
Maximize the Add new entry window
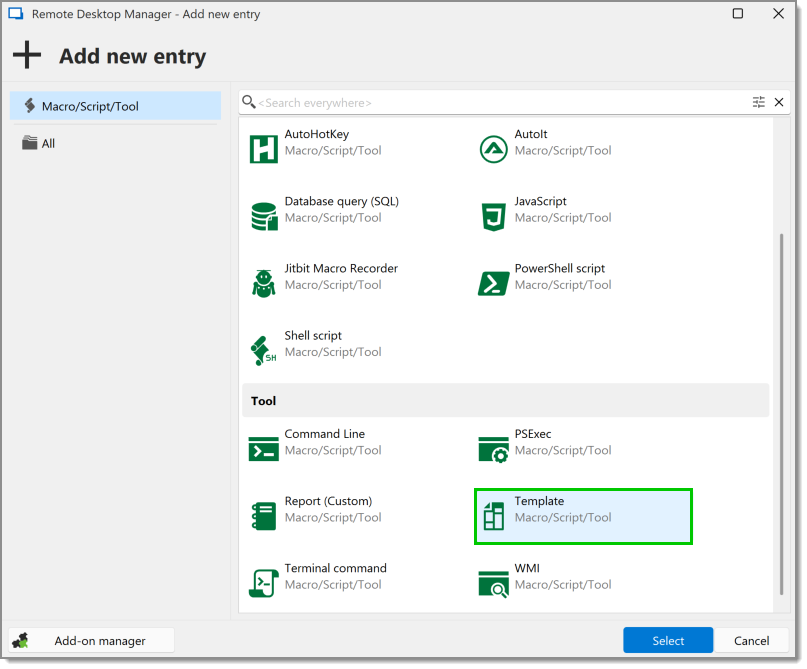coord(738,13)
